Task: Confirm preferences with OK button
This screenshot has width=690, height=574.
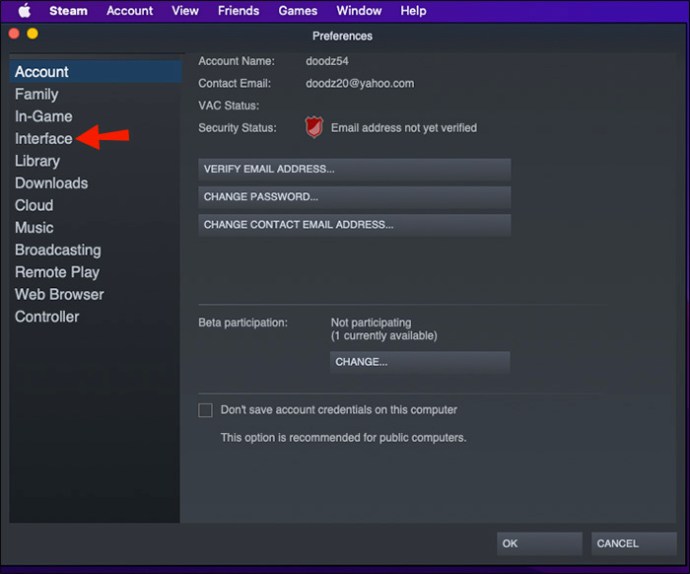Action: click(x=540, y=544)
